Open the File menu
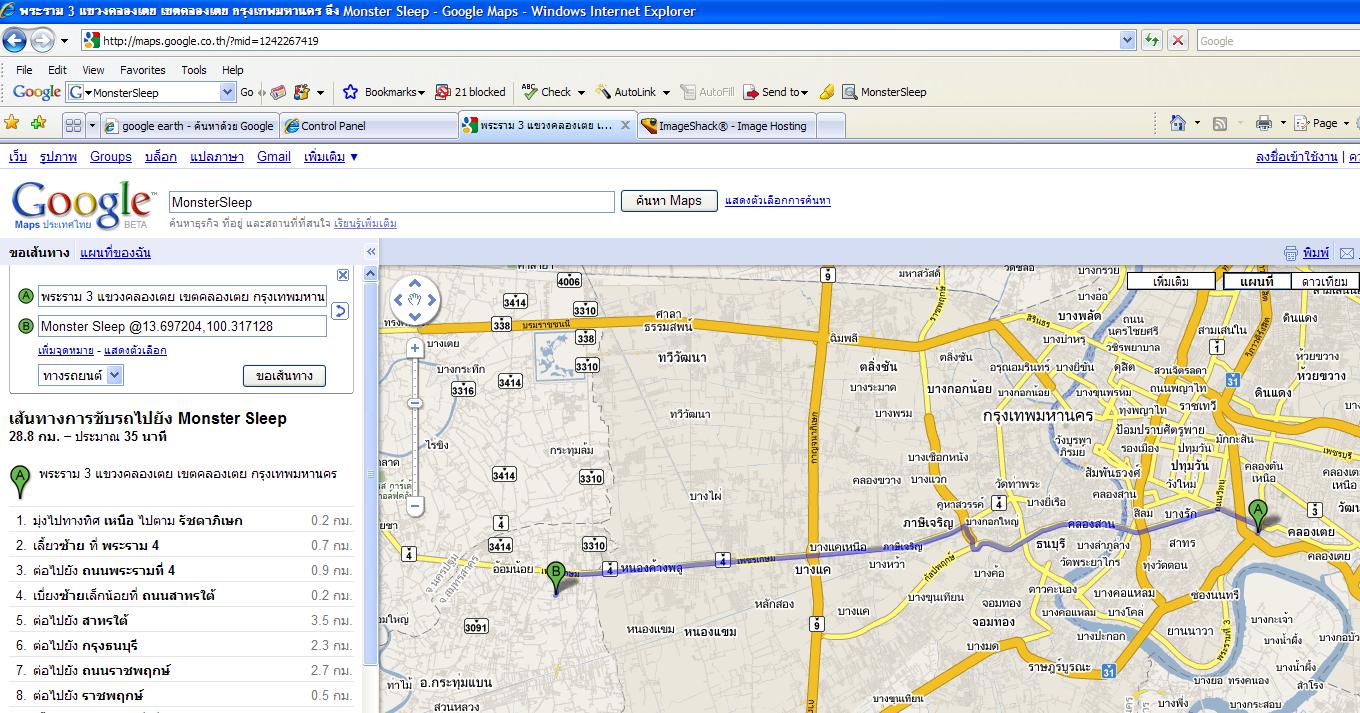Image resolution: width=1360 pixels, height=713 pixels. pyautogui.click(x=24, y=70)
